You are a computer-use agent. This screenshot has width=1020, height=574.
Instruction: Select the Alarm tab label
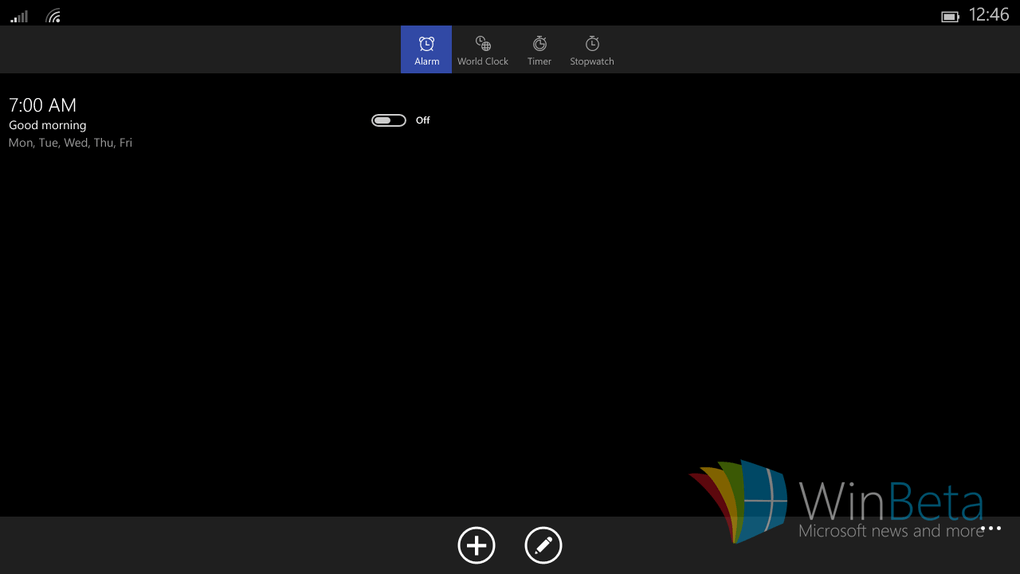(427, 62)
